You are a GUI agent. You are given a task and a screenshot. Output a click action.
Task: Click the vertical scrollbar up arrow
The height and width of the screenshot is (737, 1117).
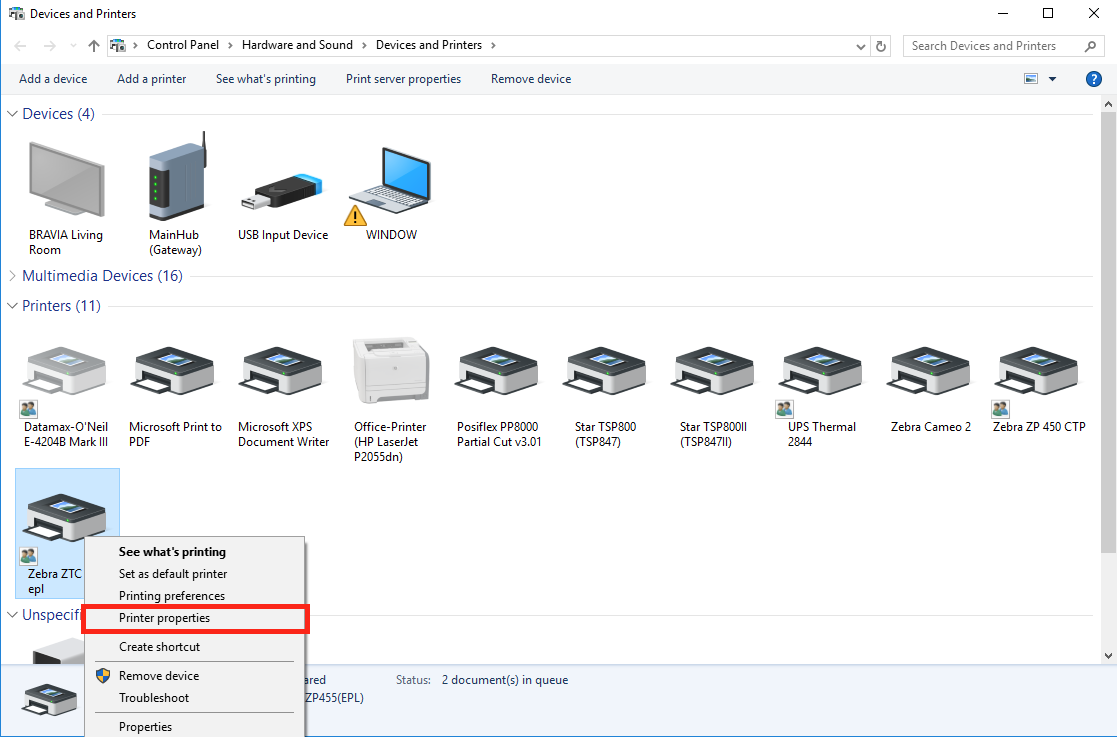pos(1108,104)
